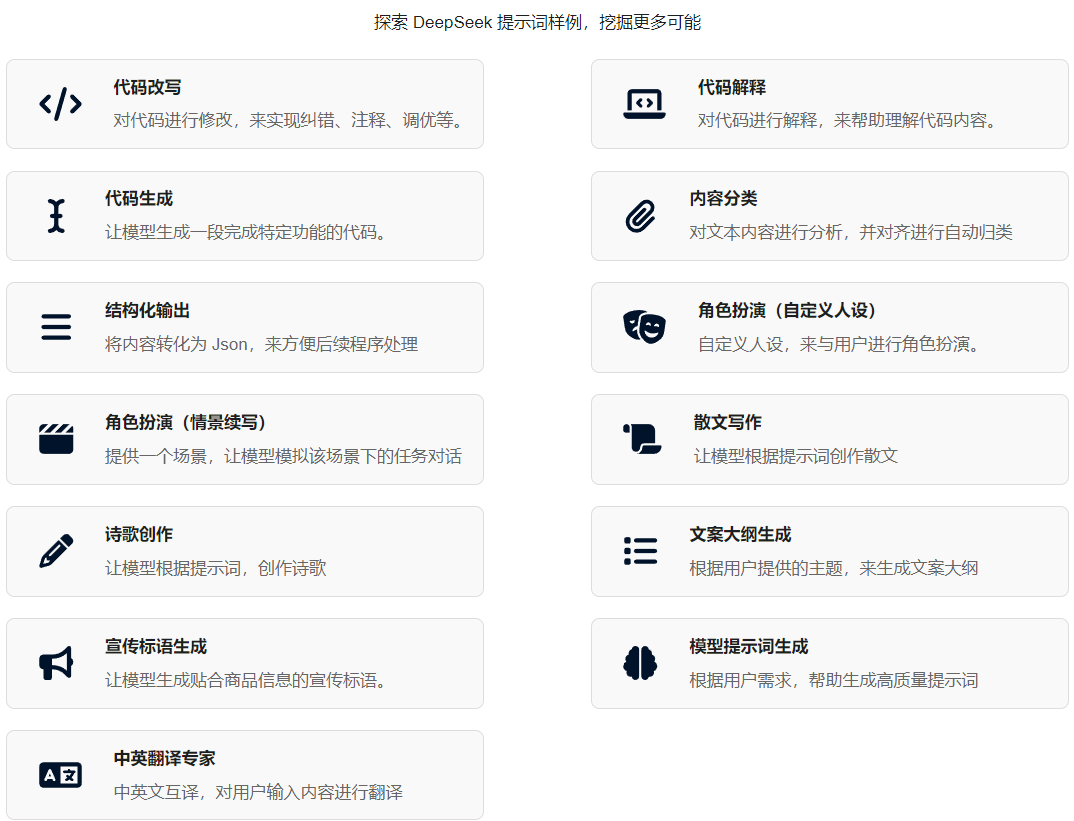1074x821 pixels.
Task: Click the code brackets icon for 代码改写
Action: (x=60, y=104)
